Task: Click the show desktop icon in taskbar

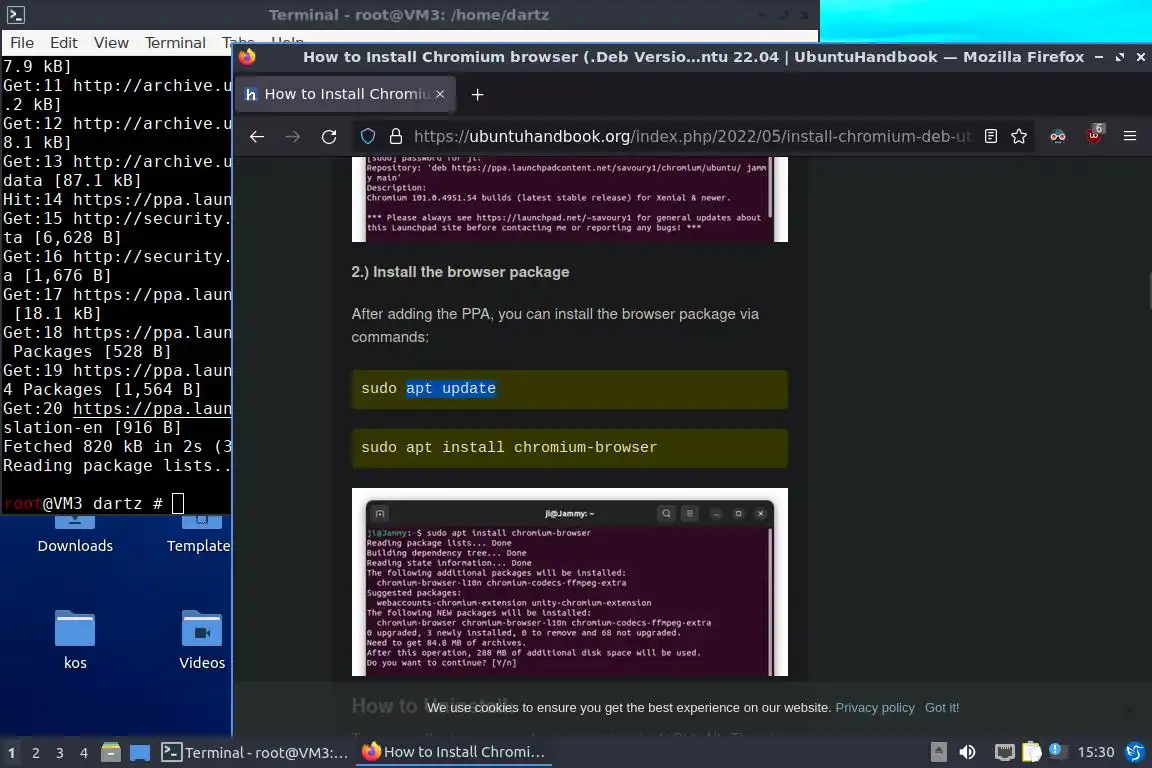Action: pyautogui.click(x=140, y=753)
